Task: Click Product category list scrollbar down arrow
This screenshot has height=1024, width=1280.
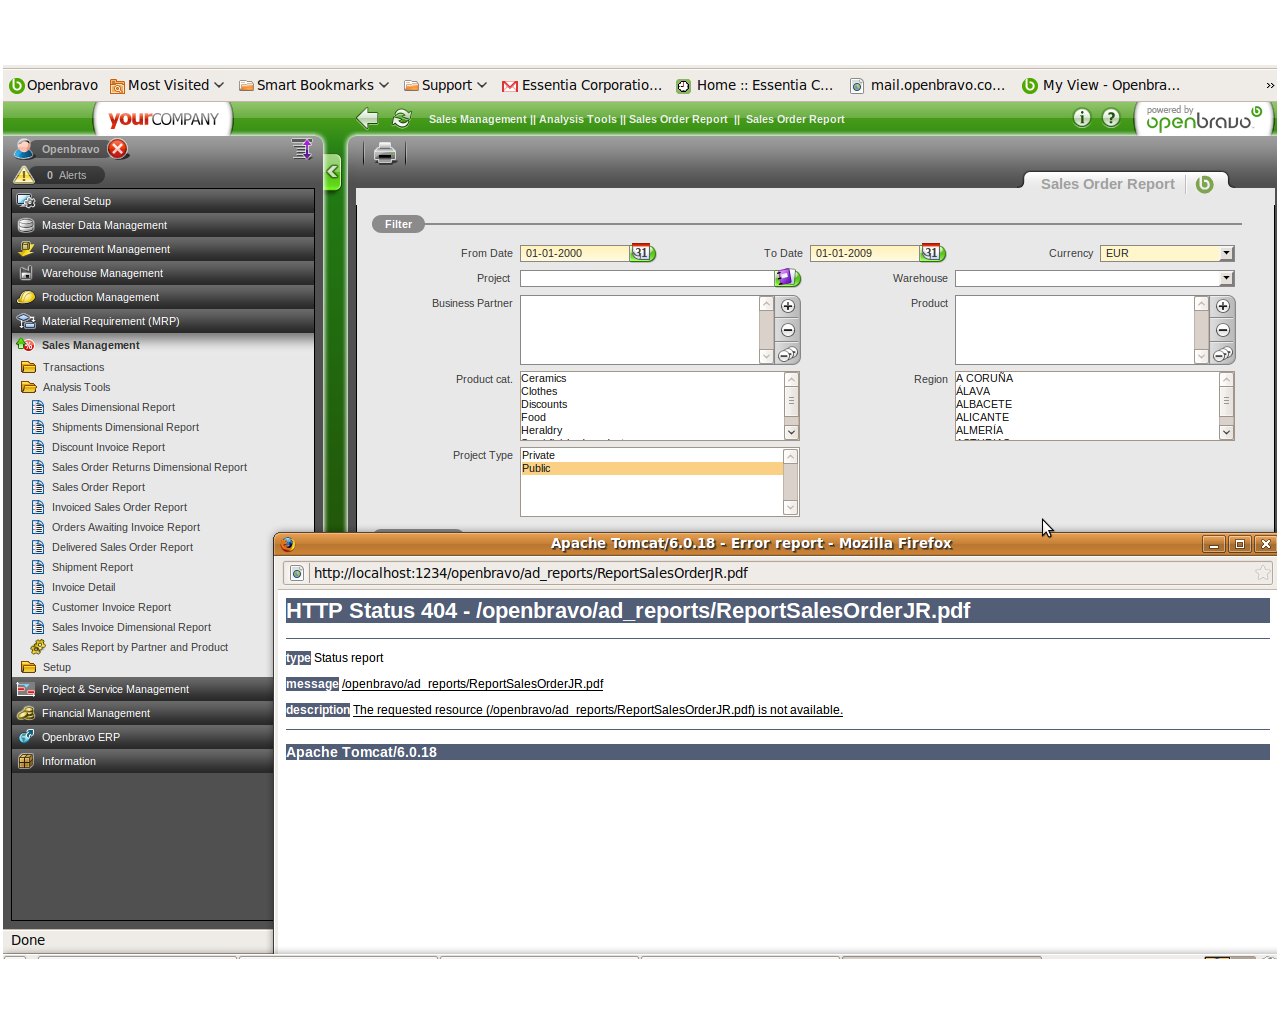Action: (x=791, y=432)
